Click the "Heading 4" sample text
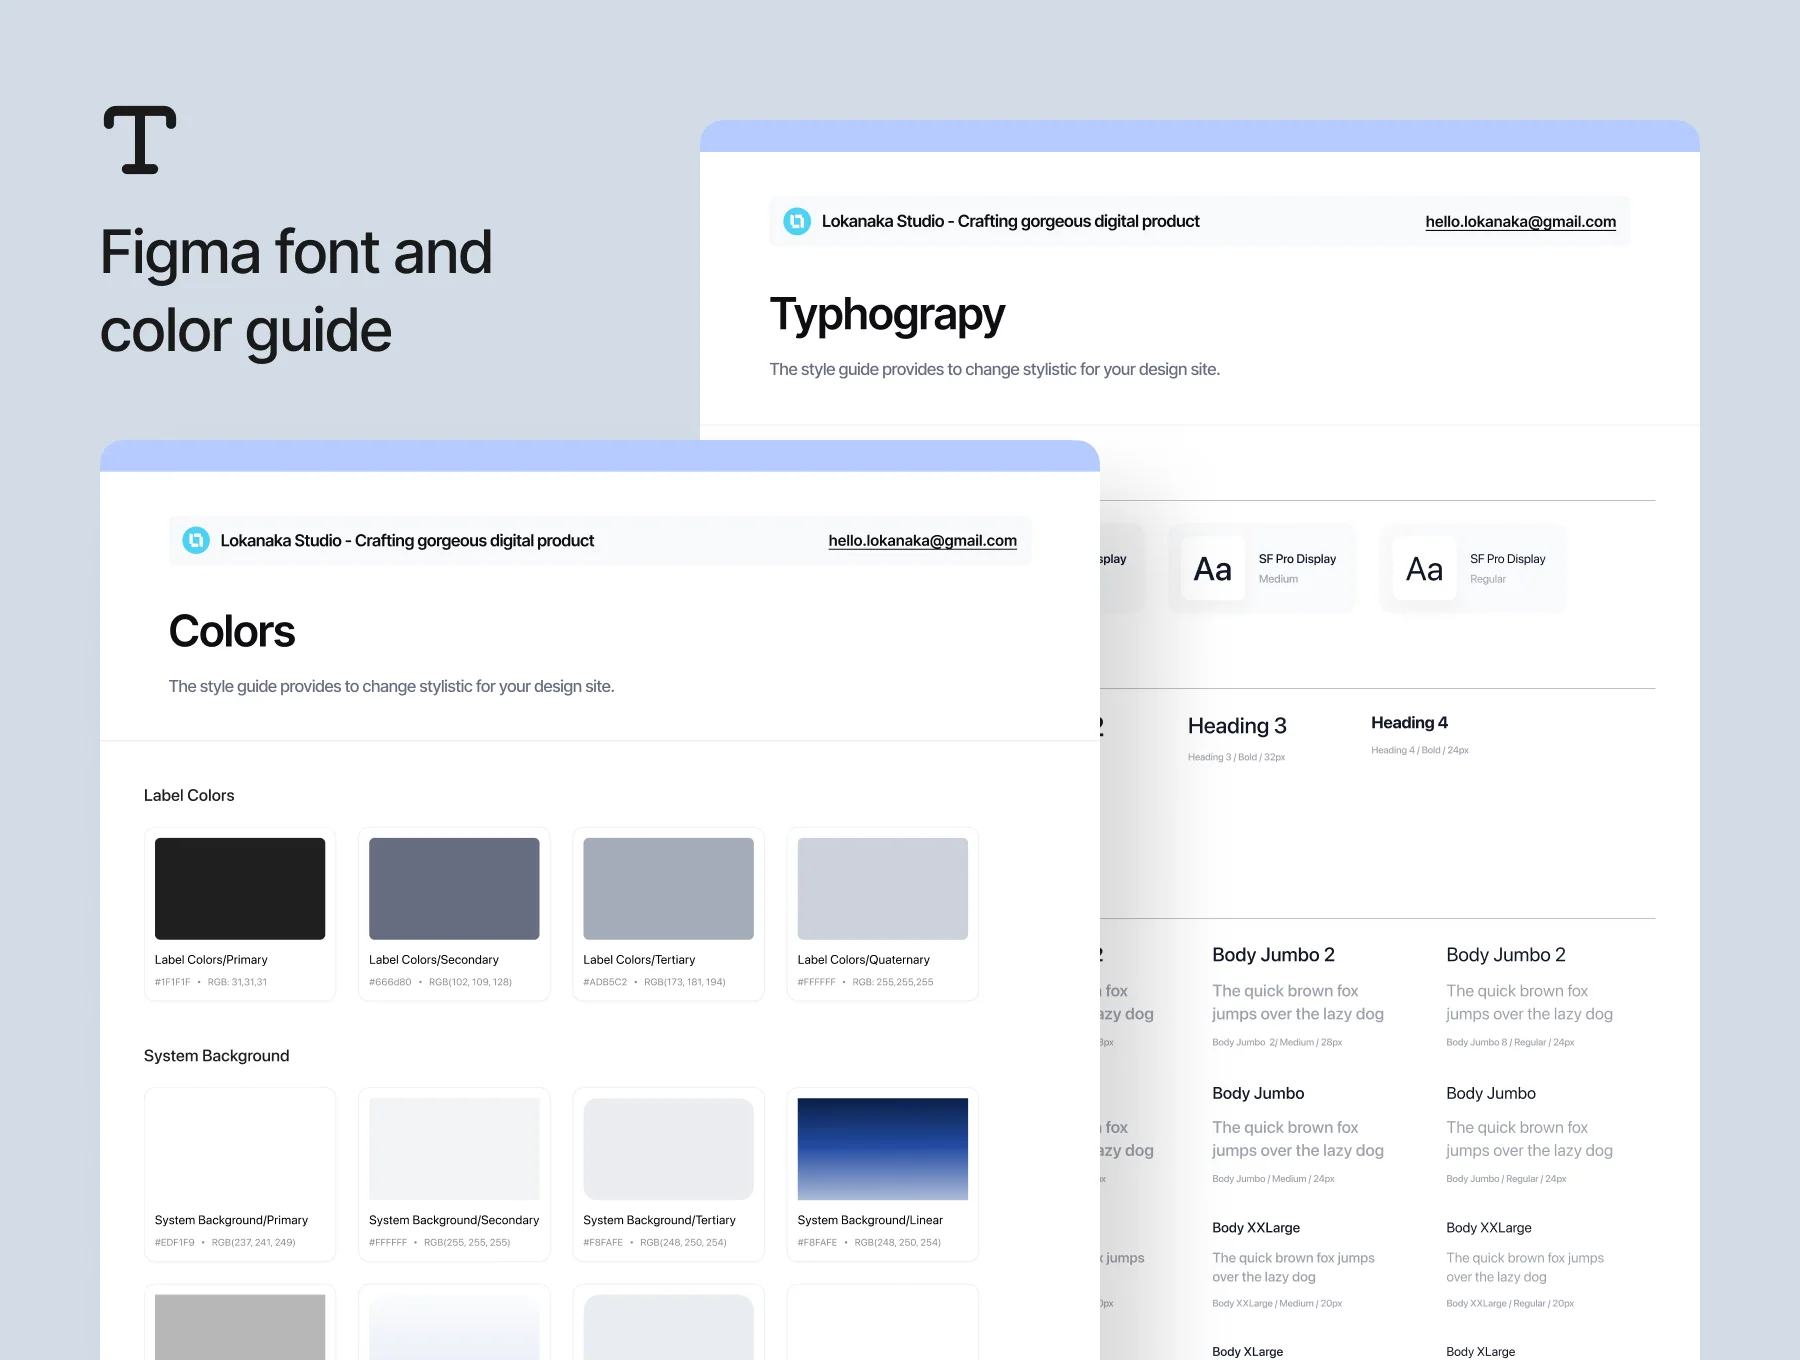1800x1360 pixels. tap(1409, 723)
